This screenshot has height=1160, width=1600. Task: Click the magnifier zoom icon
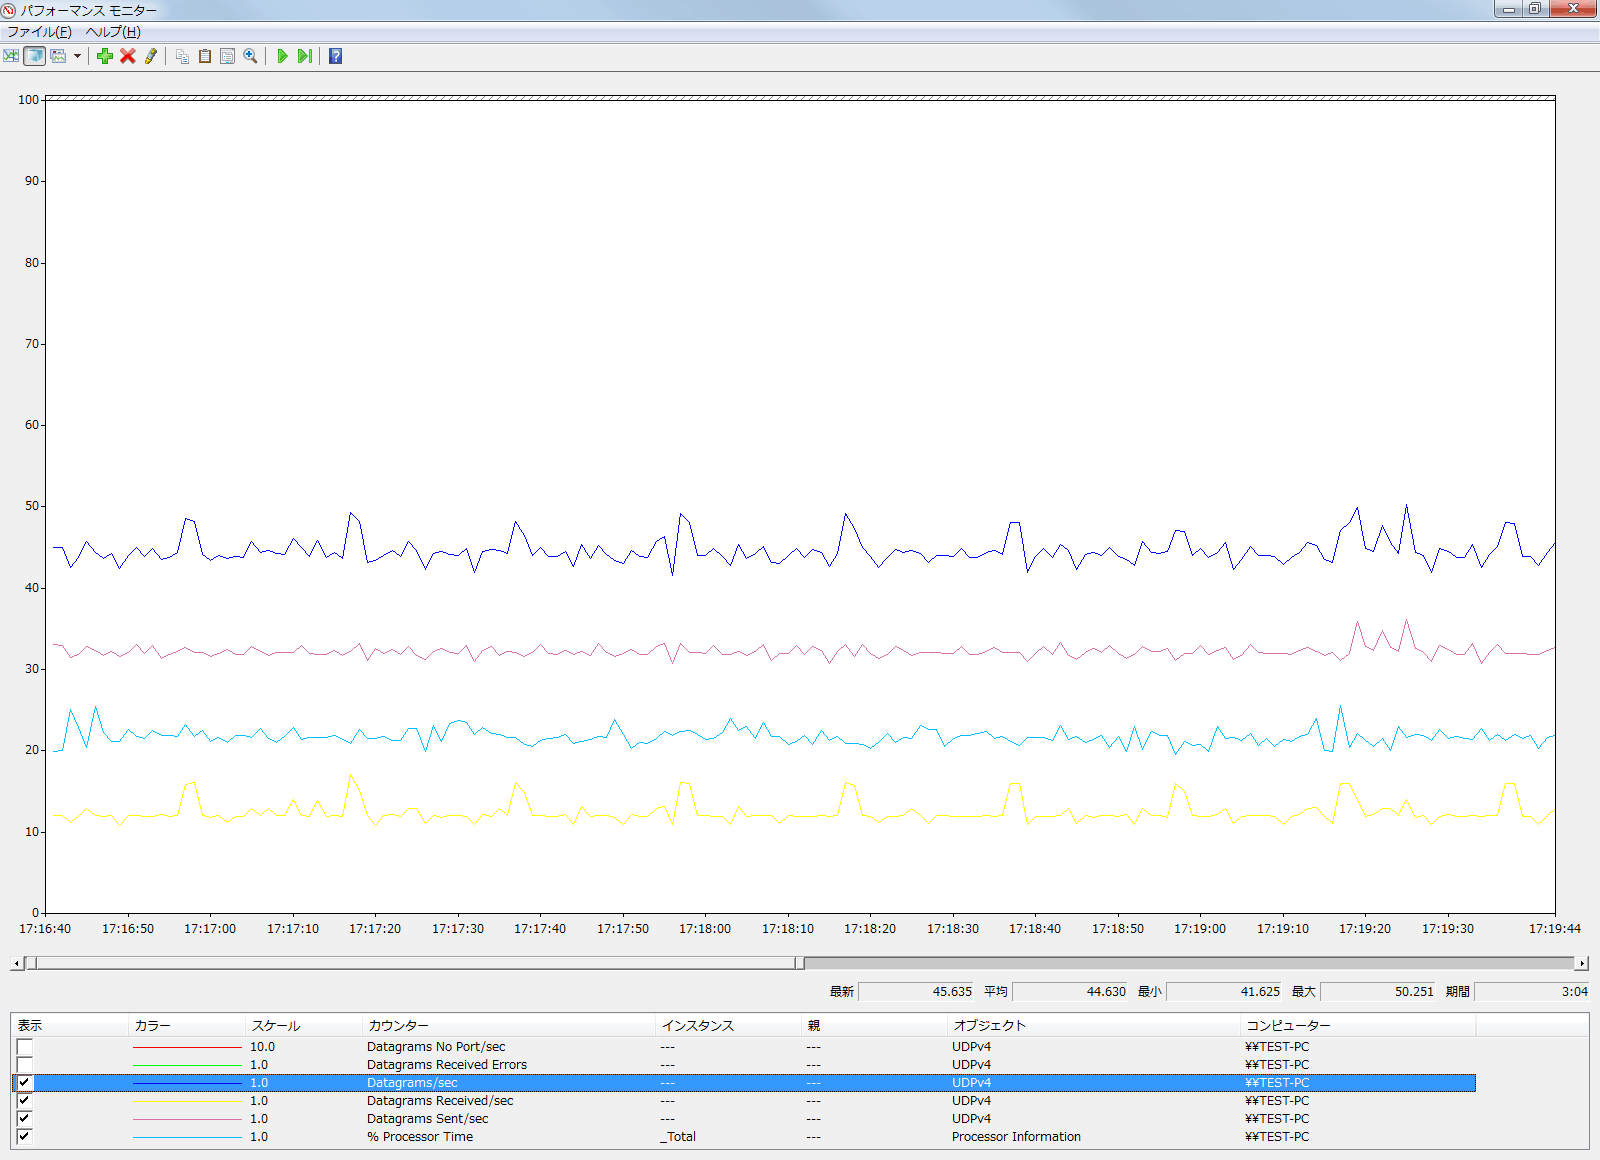[x=251, y=56]
